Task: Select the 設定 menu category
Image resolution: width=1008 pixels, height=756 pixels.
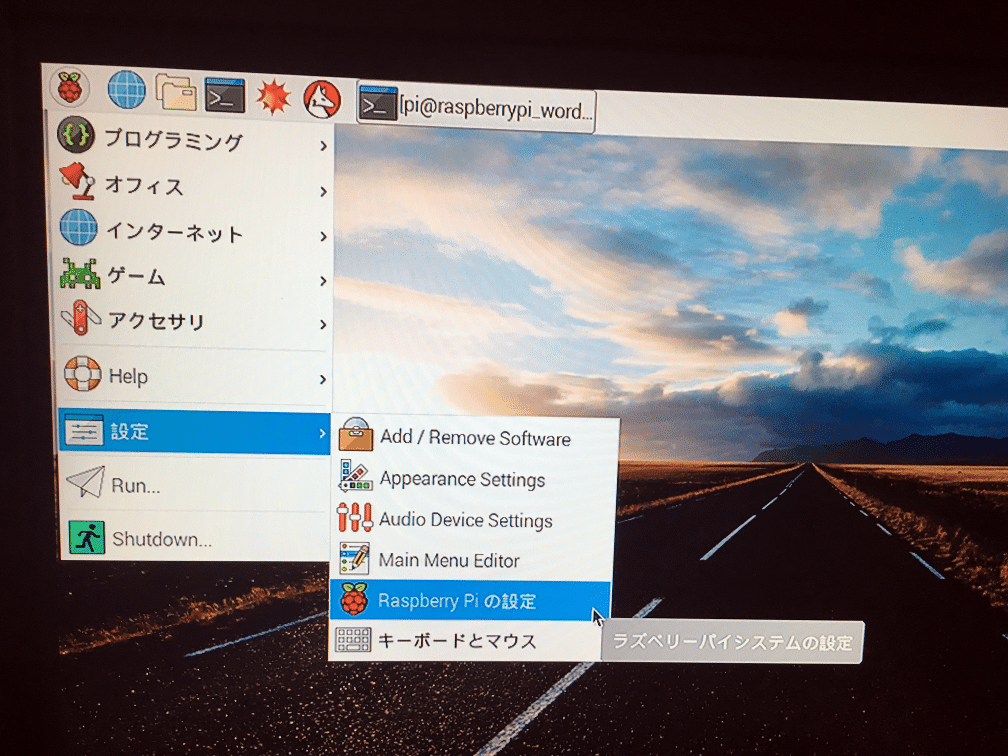Action: click(x=194, y=431)
